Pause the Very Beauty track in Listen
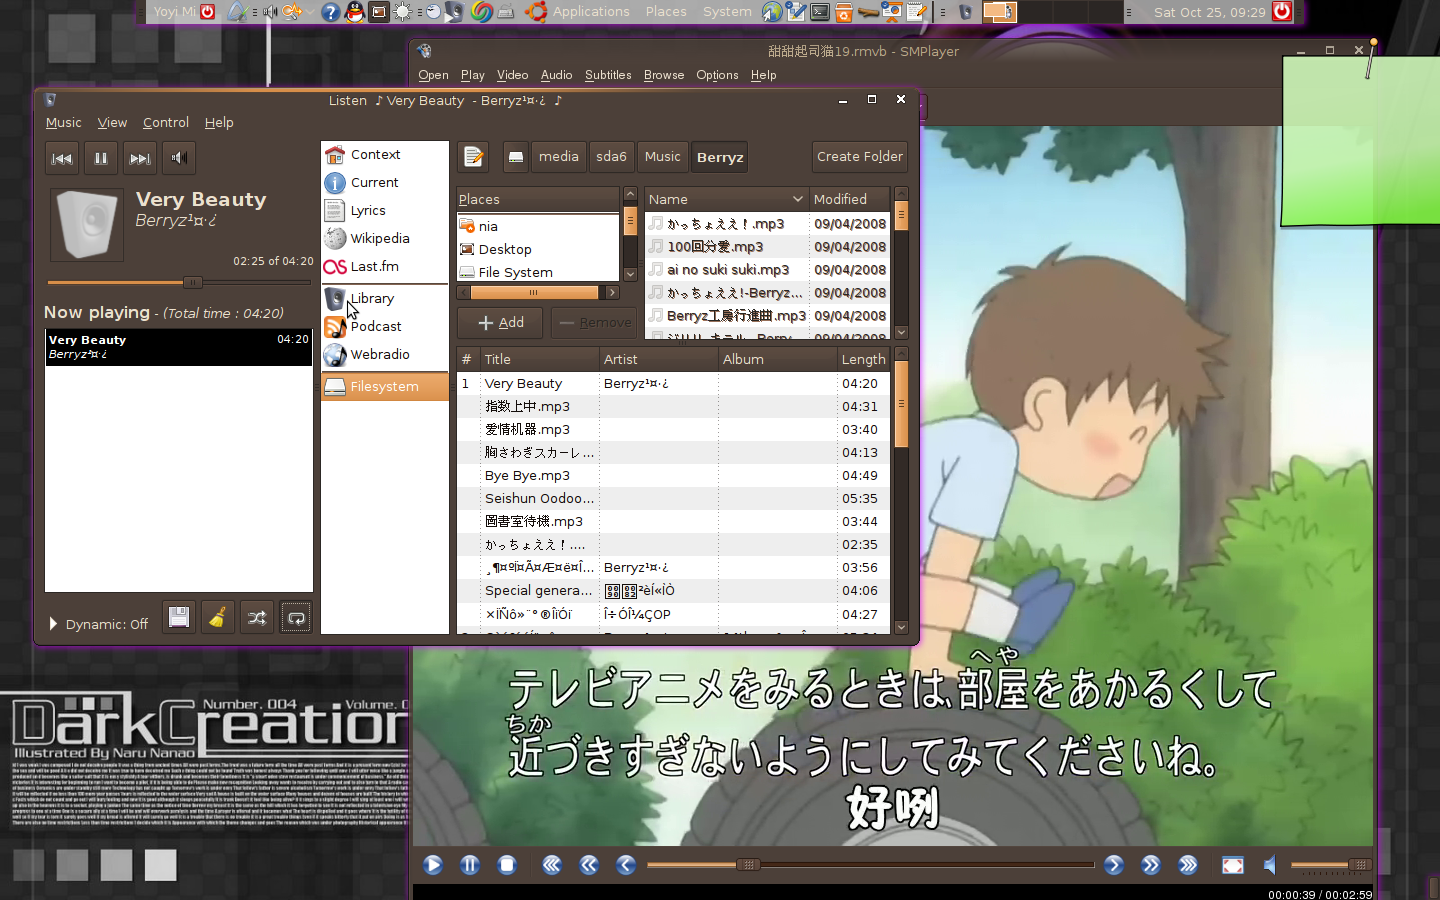This screenshot has width=1440, height=900. click(101, 158)
